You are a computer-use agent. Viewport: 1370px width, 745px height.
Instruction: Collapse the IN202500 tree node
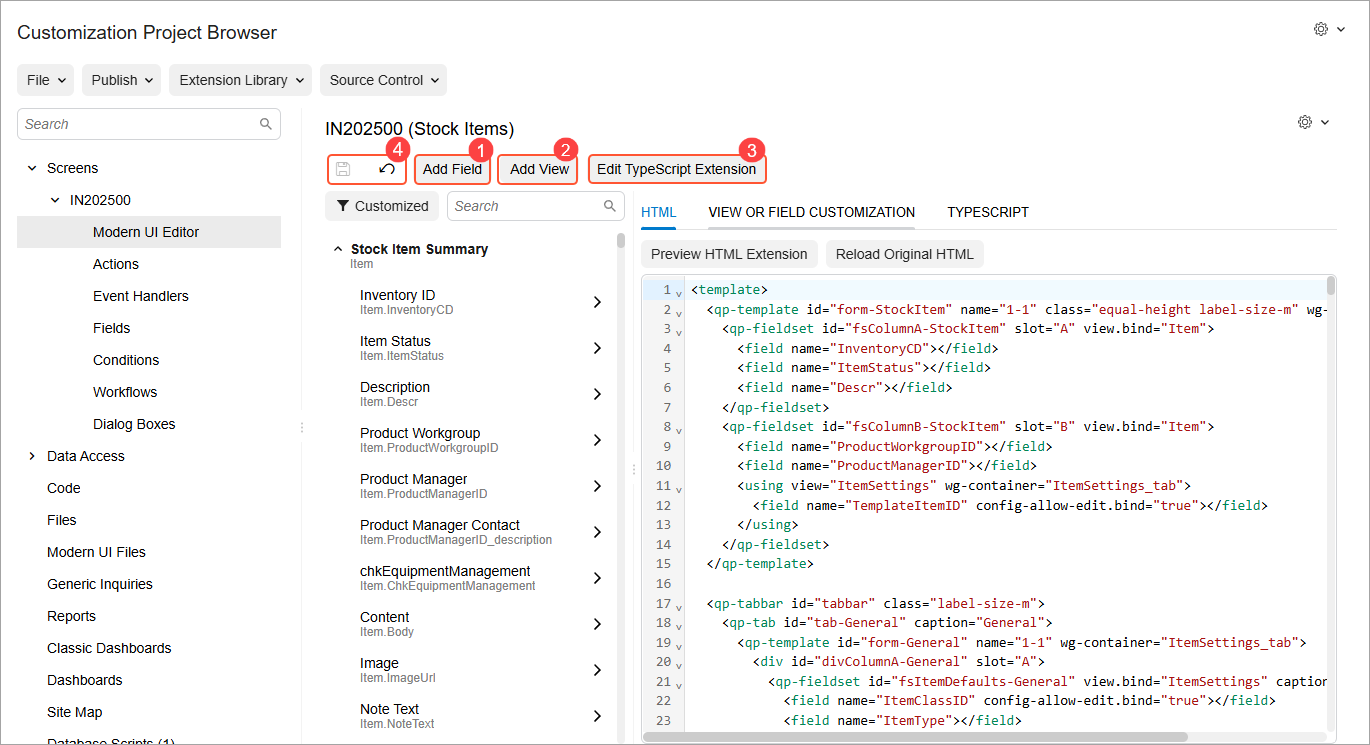55,200
